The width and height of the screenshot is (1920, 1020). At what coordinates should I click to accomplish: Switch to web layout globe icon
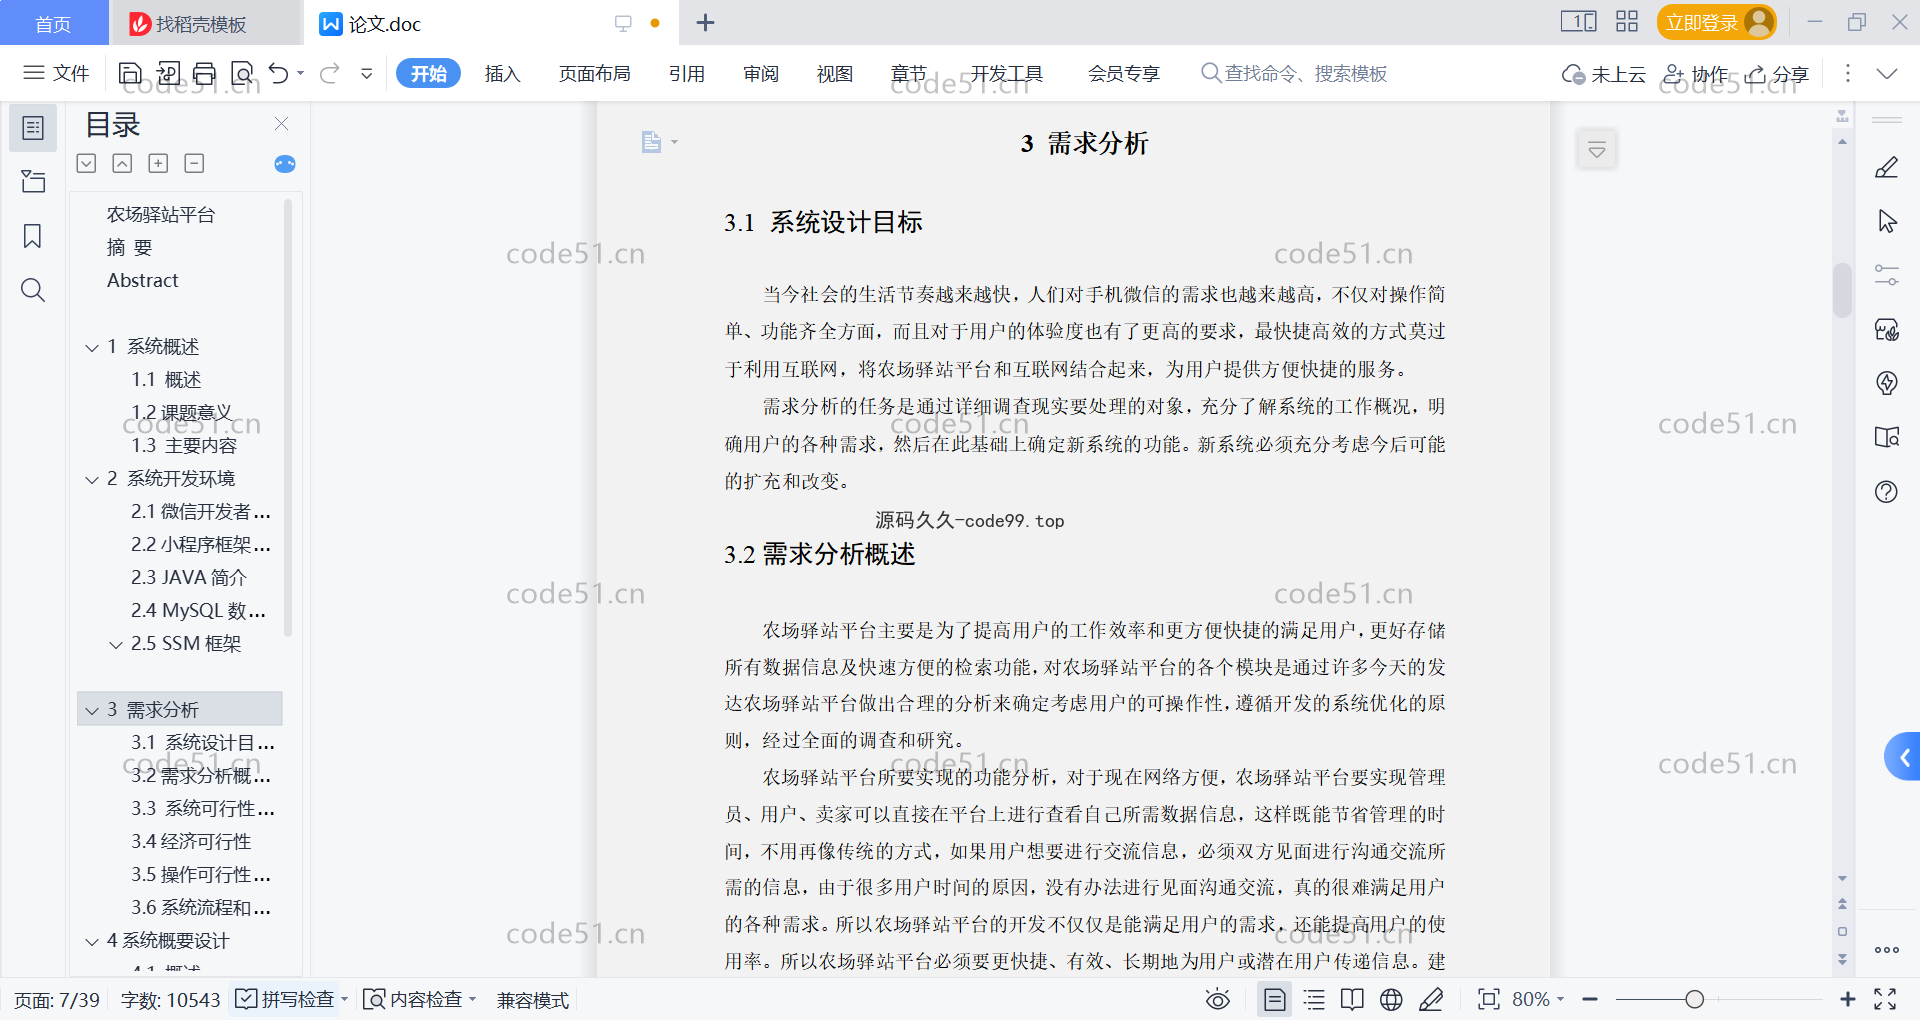(x=1391, y=999)
